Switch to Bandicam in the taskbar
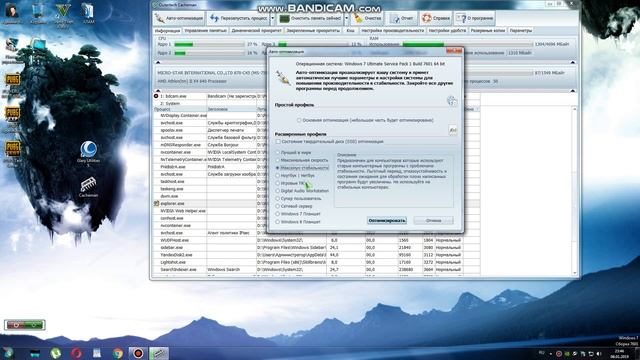Viewport: 640px width, 360px height. click(138, 353)
